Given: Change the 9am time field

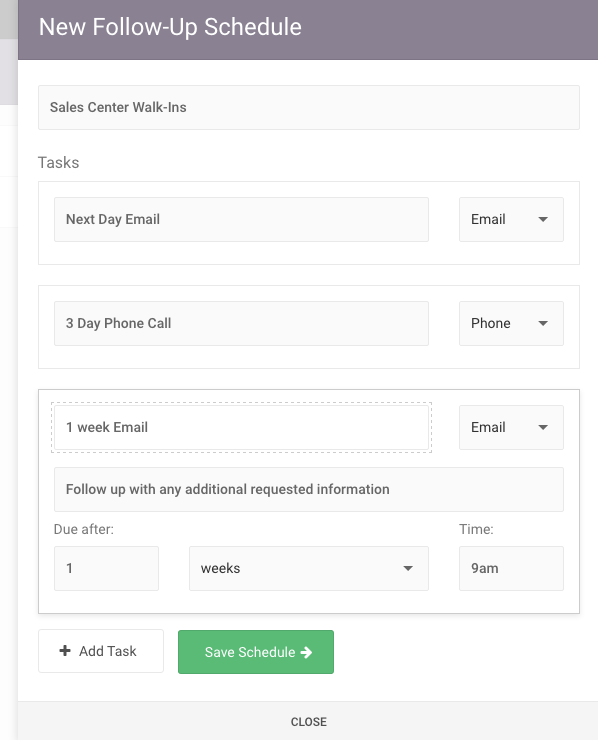Looking at the screenshot, I should coord(511,568).
